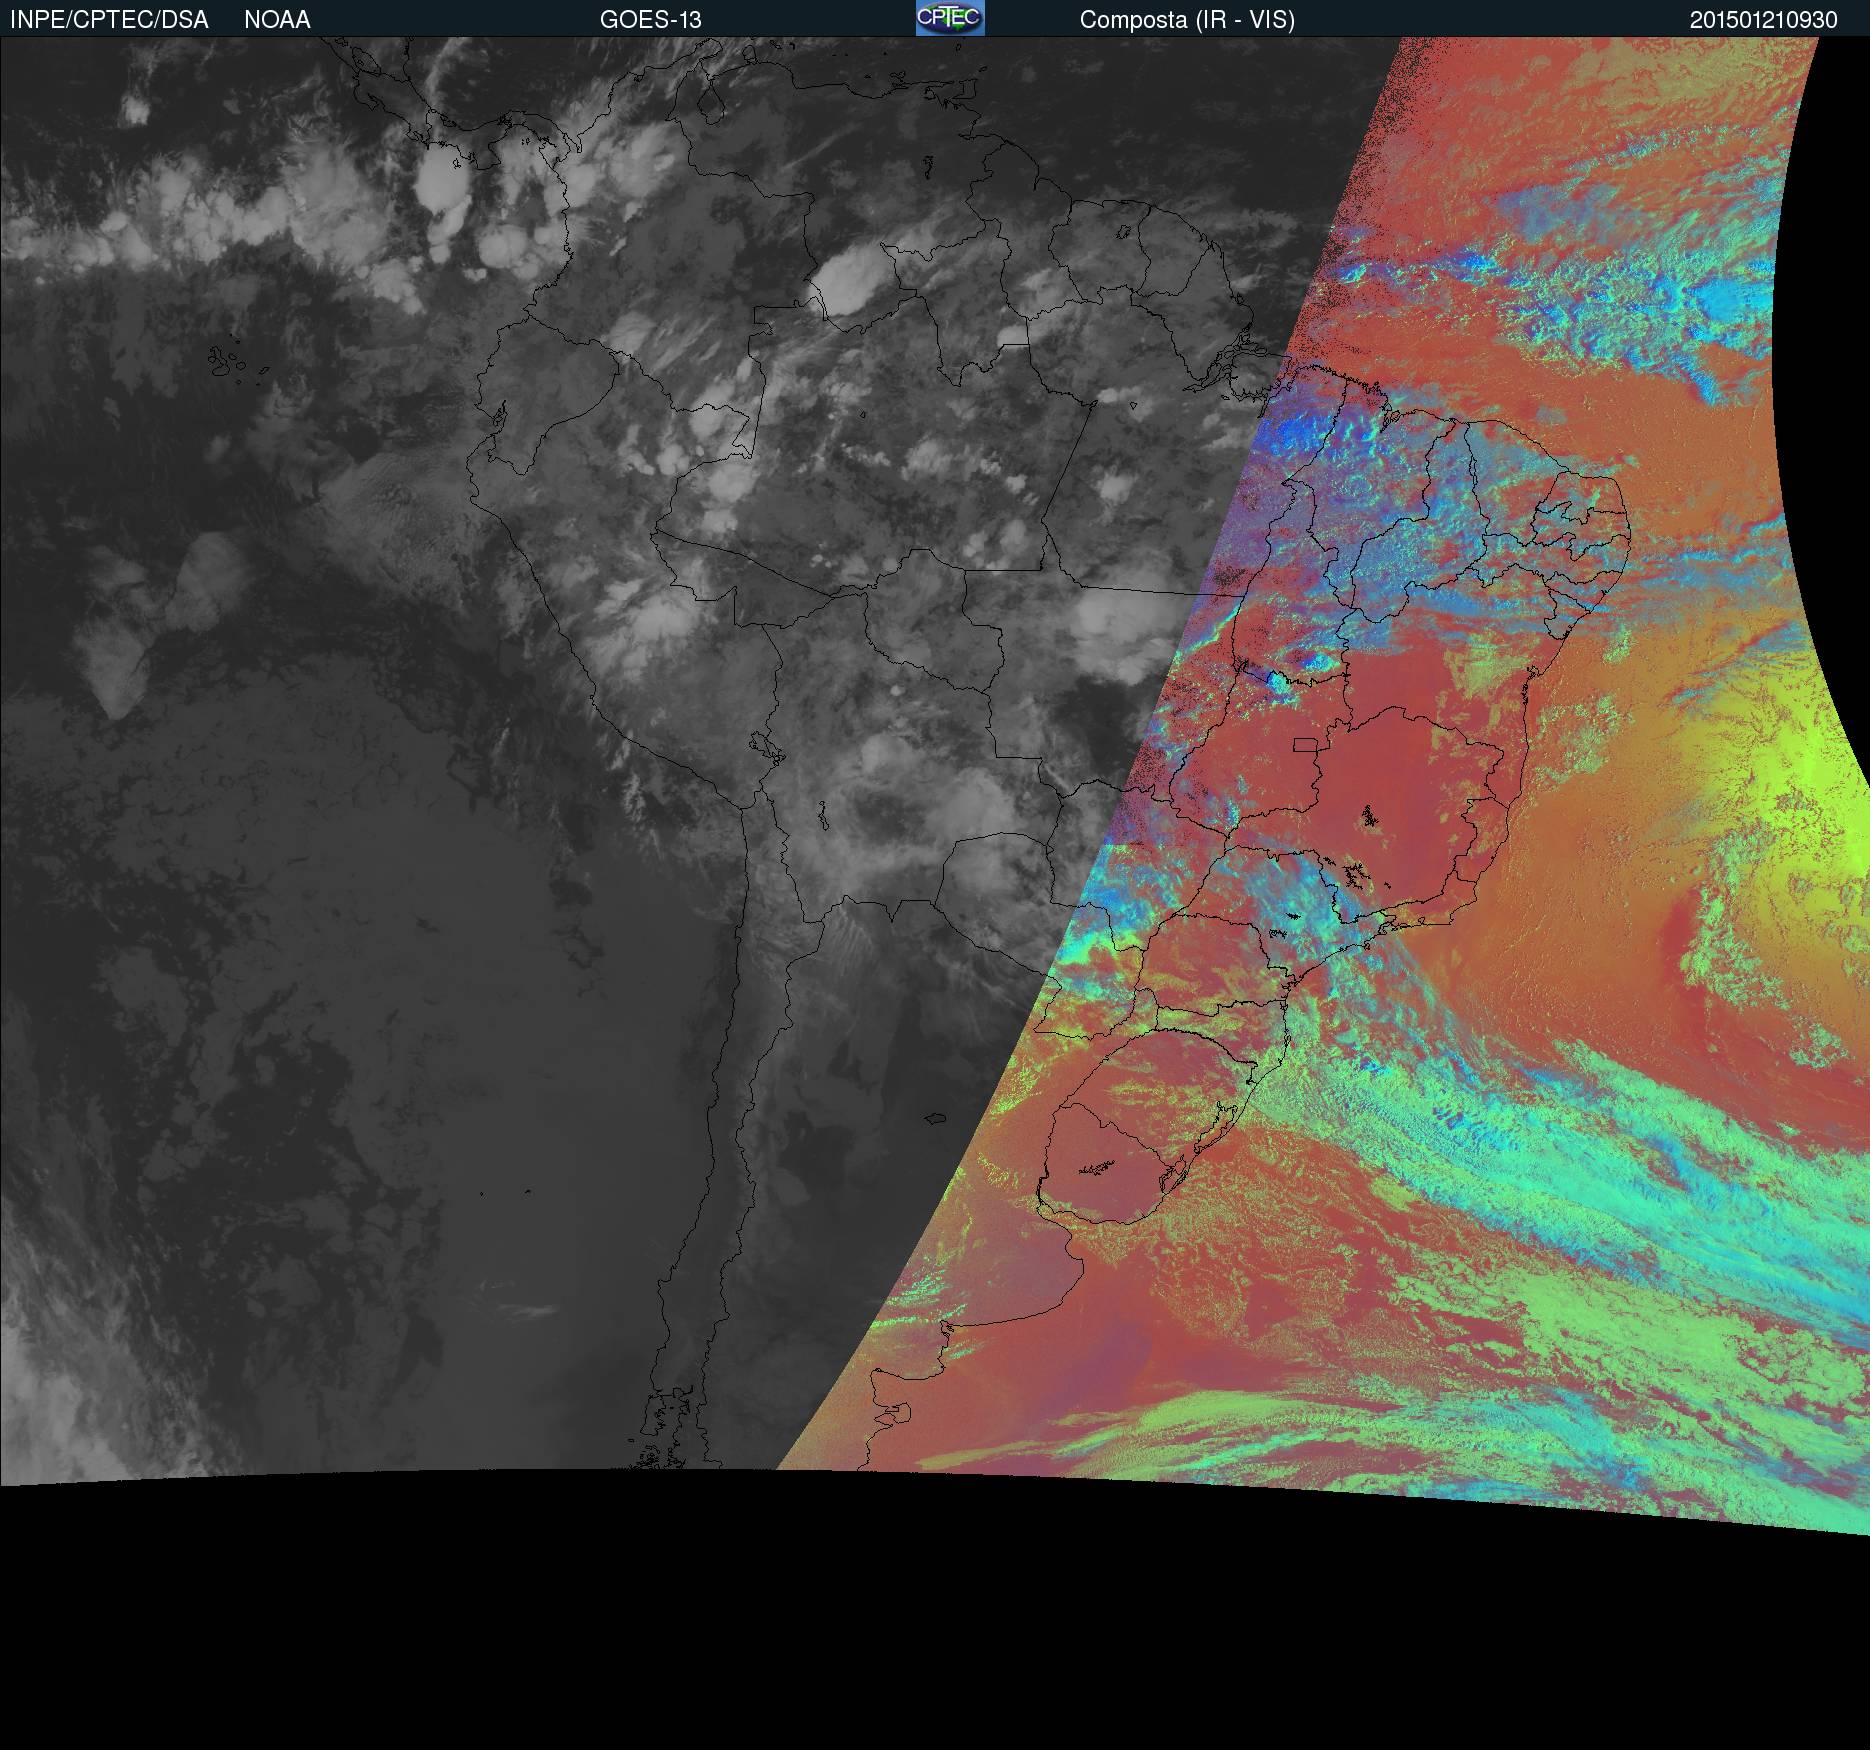The height and width of the screenshot is (1750, 1870).
Task: Click the CPTEC logo in header
Action: click(x=950, y=18)
